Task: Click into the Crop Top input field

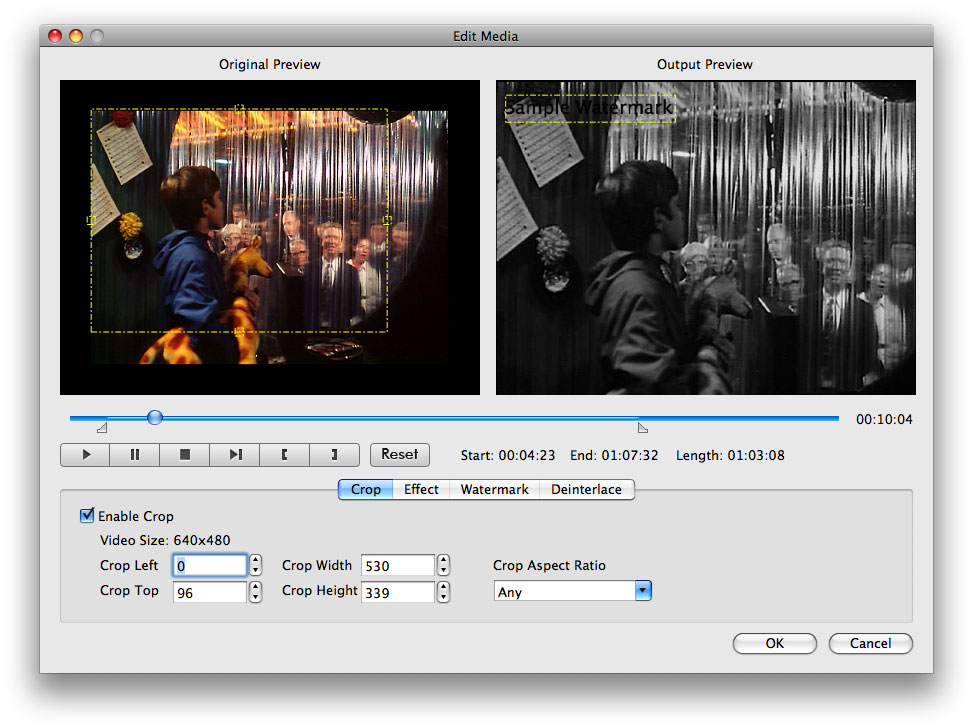Action: coord(210,592)
